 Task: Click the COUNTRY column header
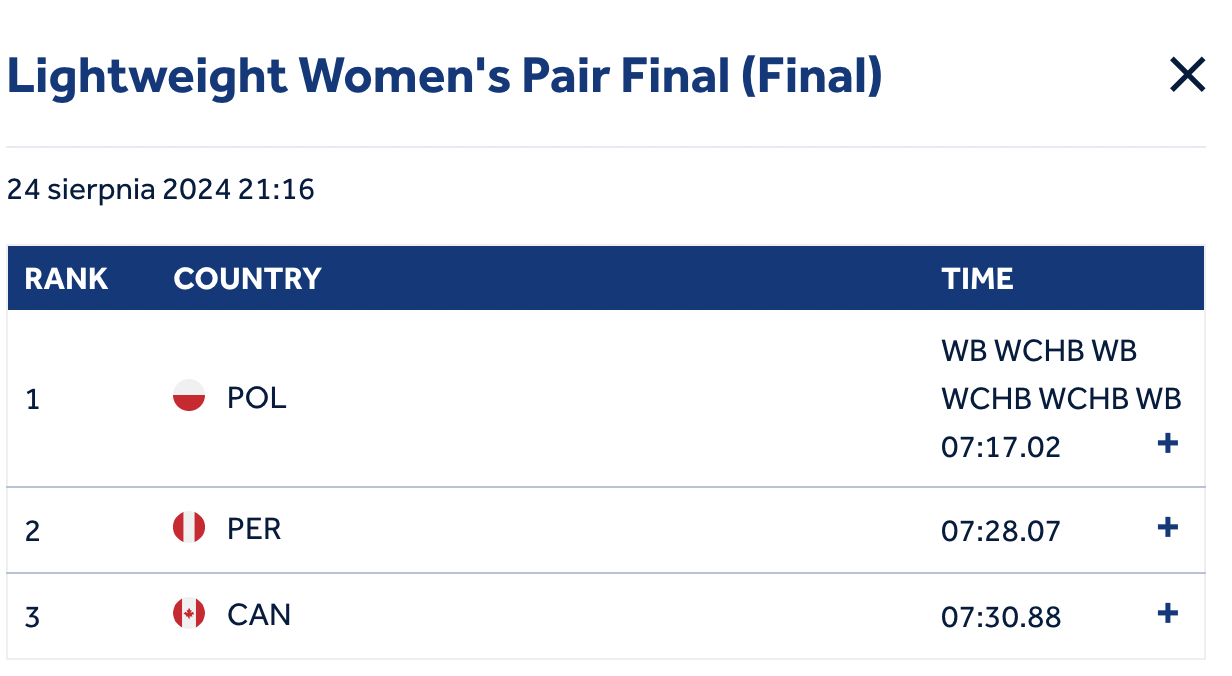[247, 279]
